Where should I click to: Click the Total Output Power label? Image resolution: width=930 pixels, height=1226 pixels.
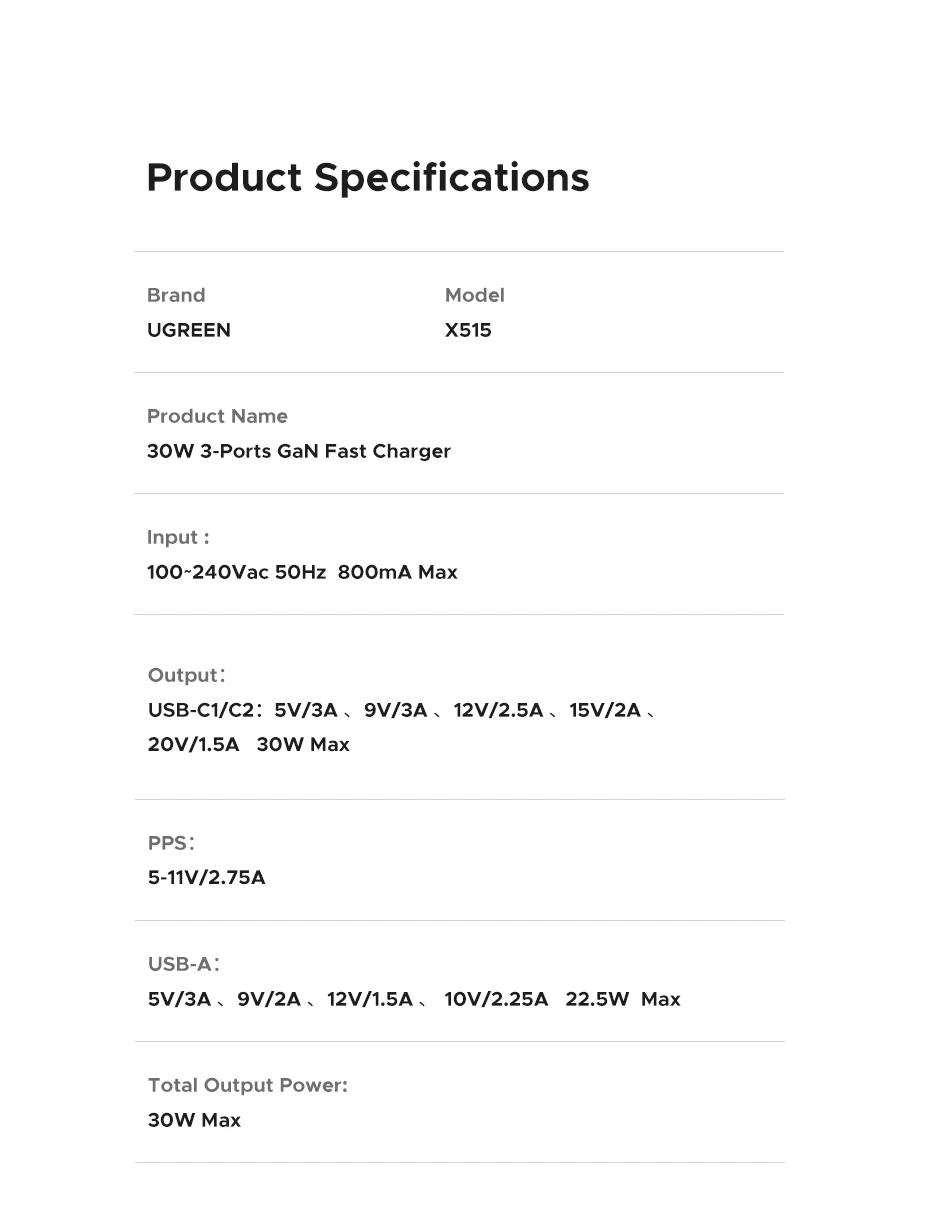(x=248, y=1085)
